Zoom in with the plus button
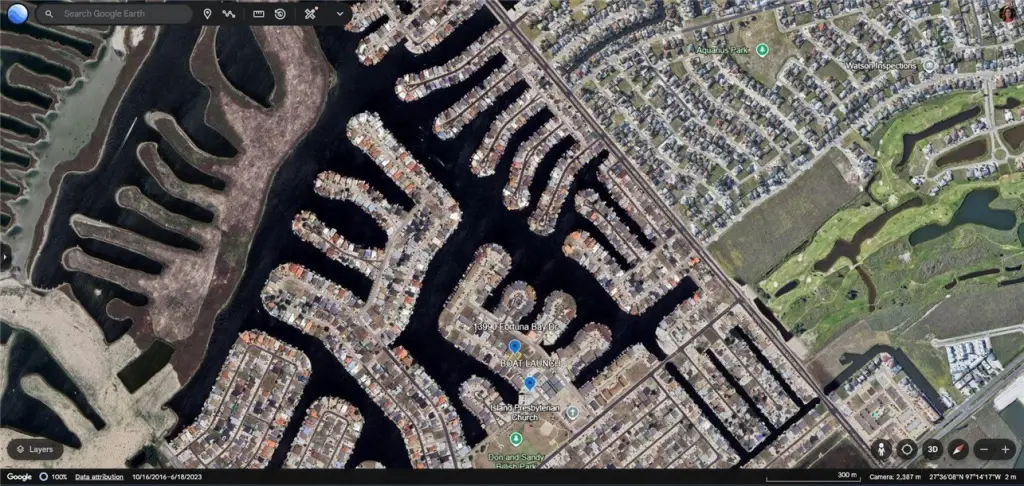The image size is (1024, 486). tap(1006, 449)
